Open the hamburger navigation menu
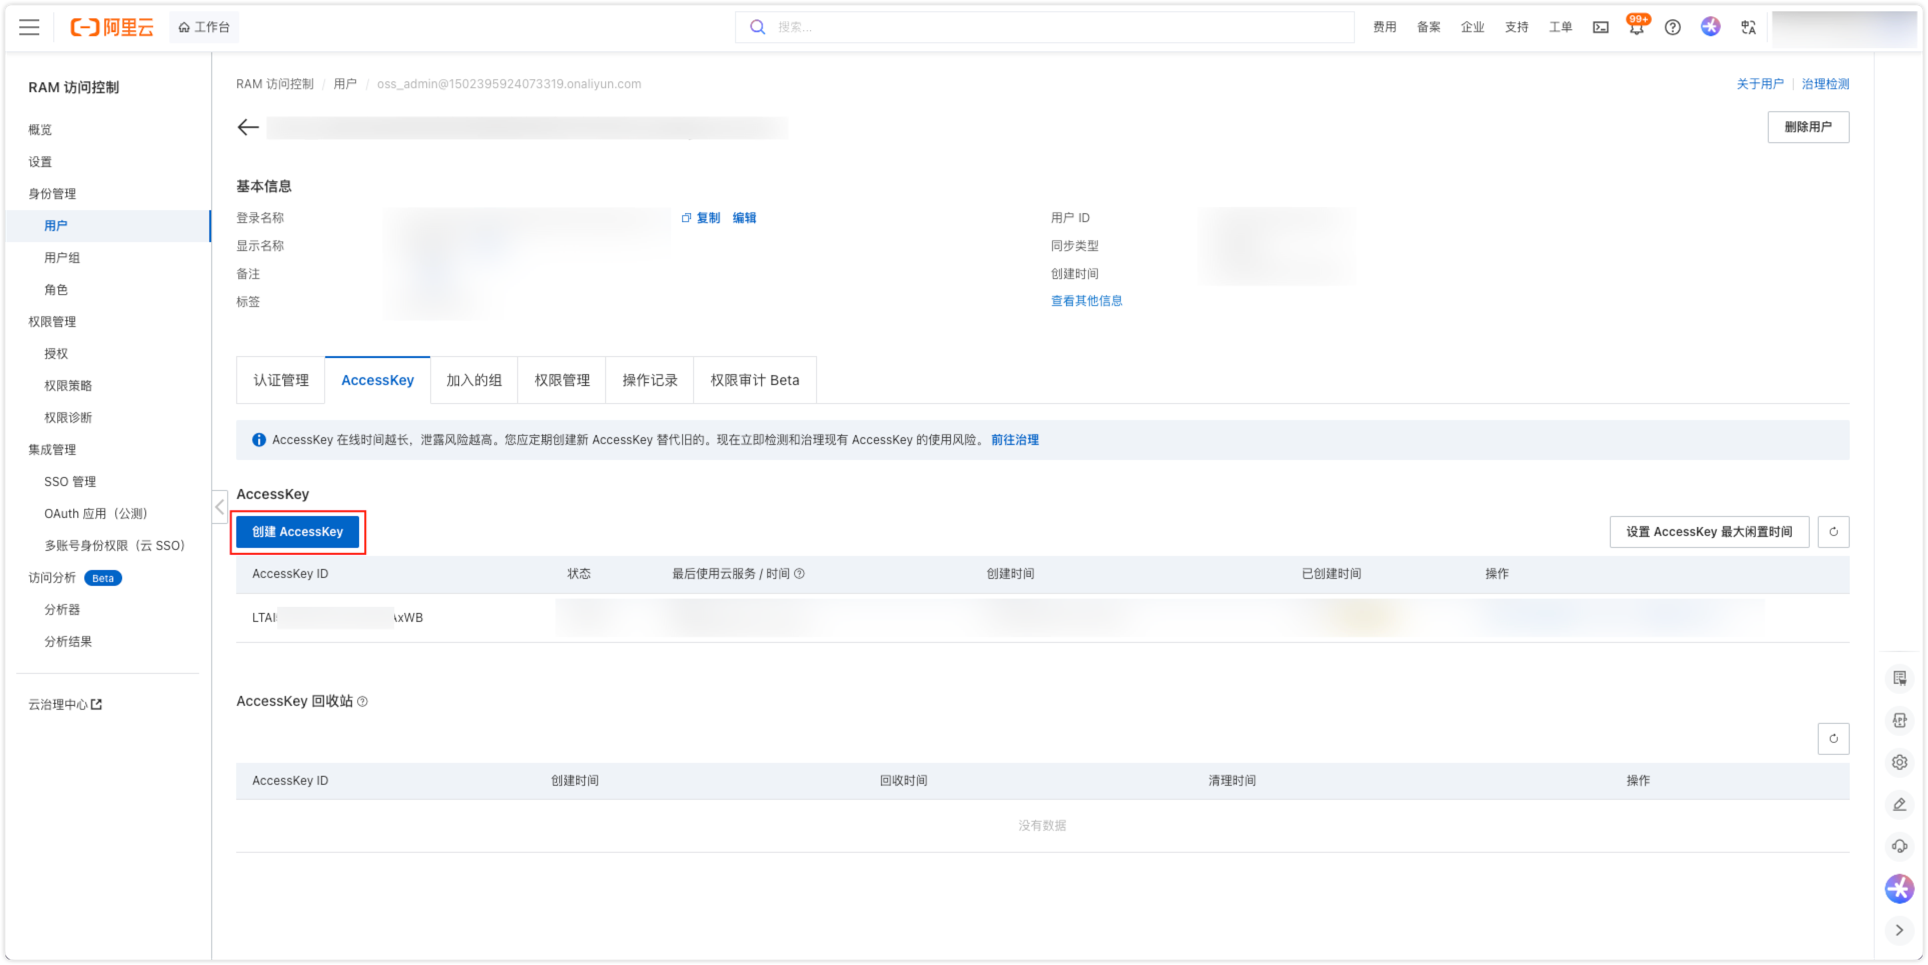The image size is (1928, 965). point(29,27)
